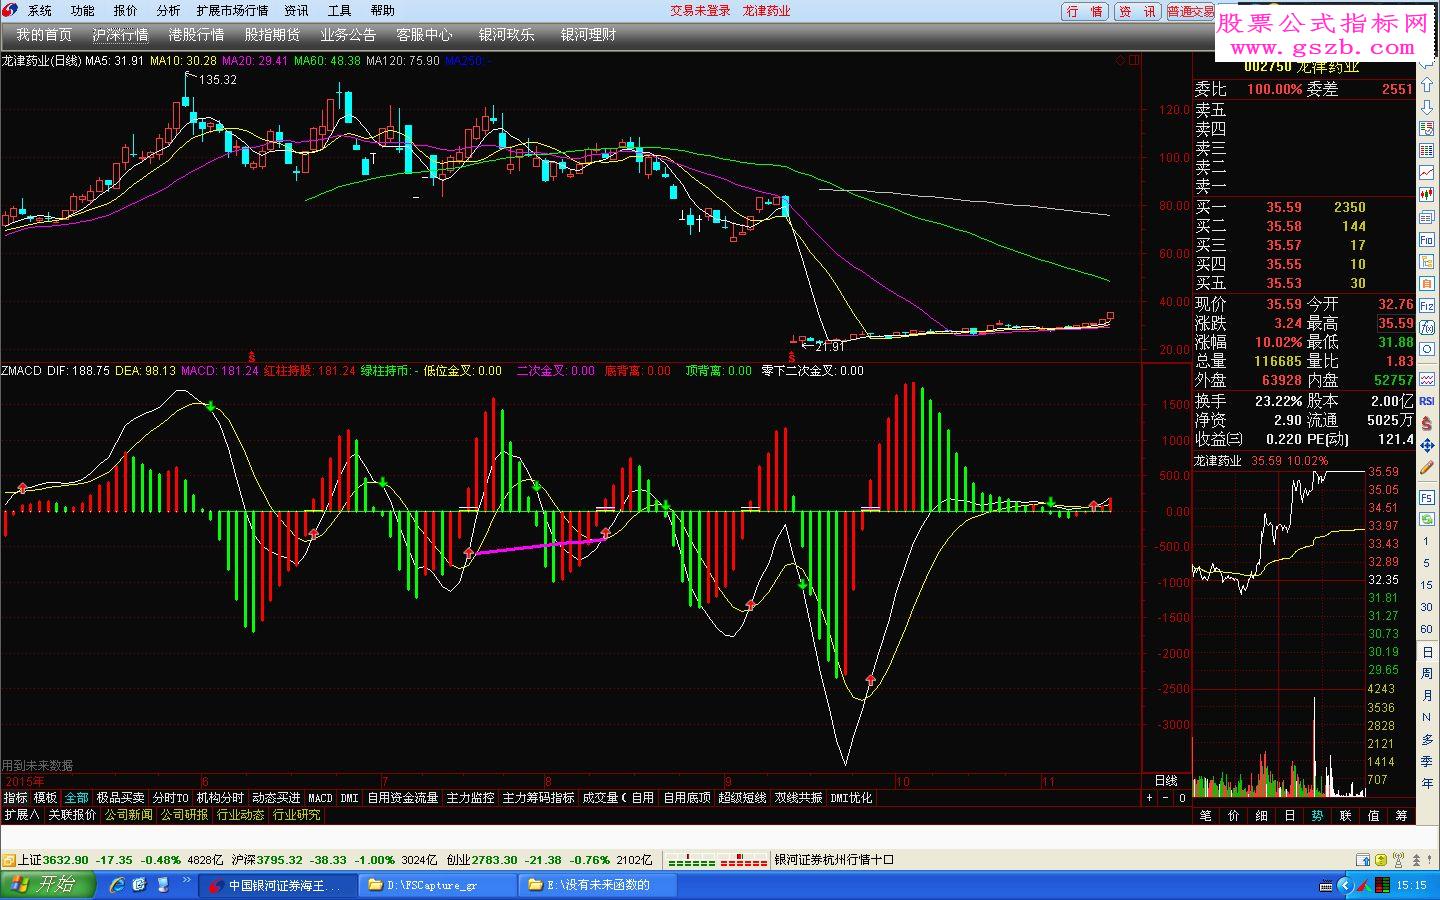
Task: Switch to 30-minute period
Action: tap(1427, 607)
